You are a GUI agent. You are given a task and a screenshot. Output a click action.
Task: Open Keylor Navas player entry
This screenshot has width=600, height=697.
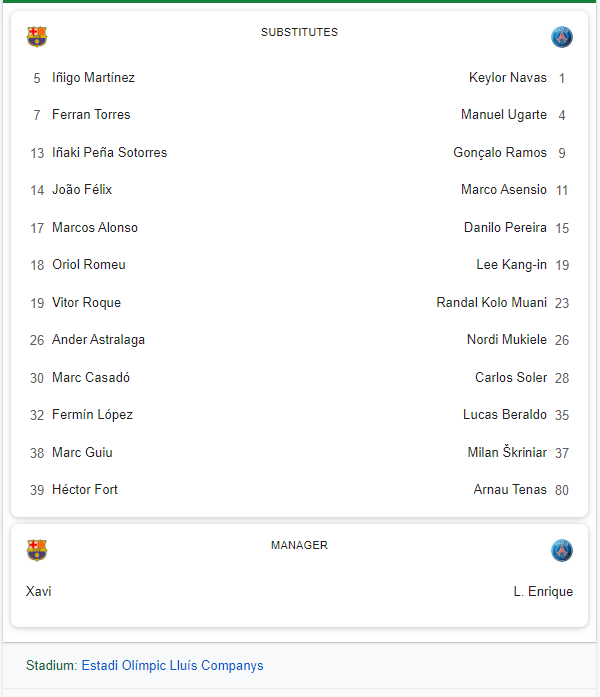tap(508, 78)
